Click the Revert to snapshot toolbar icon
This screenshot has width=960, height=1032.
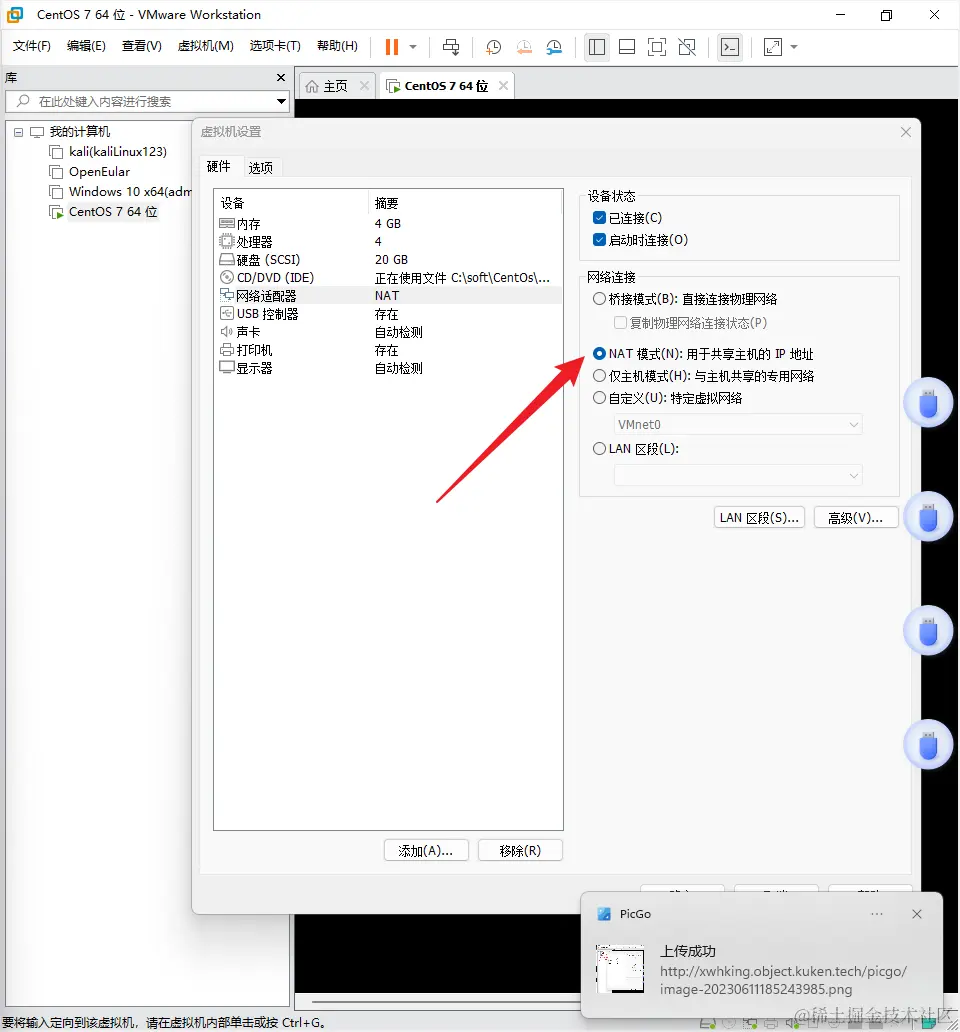pyautogui.click(x=524, y=47)
